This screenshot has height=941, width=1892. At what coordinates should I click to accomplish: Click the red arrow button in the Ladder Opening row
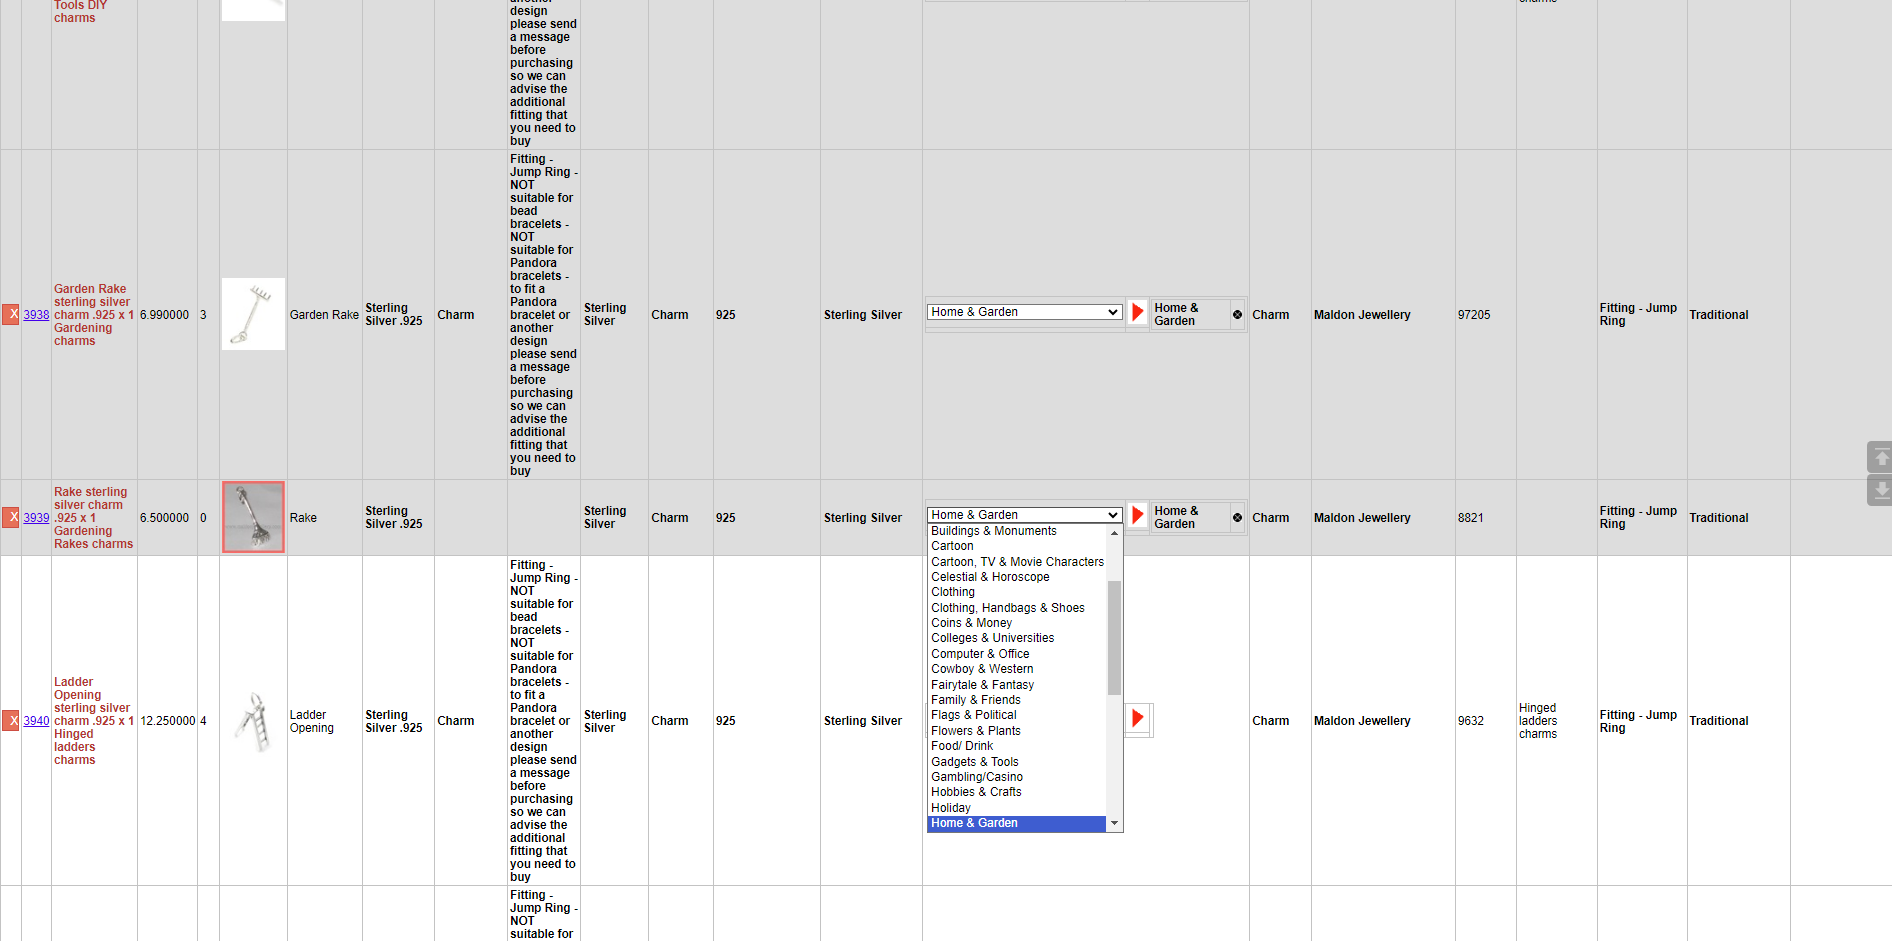[1137, 718]
